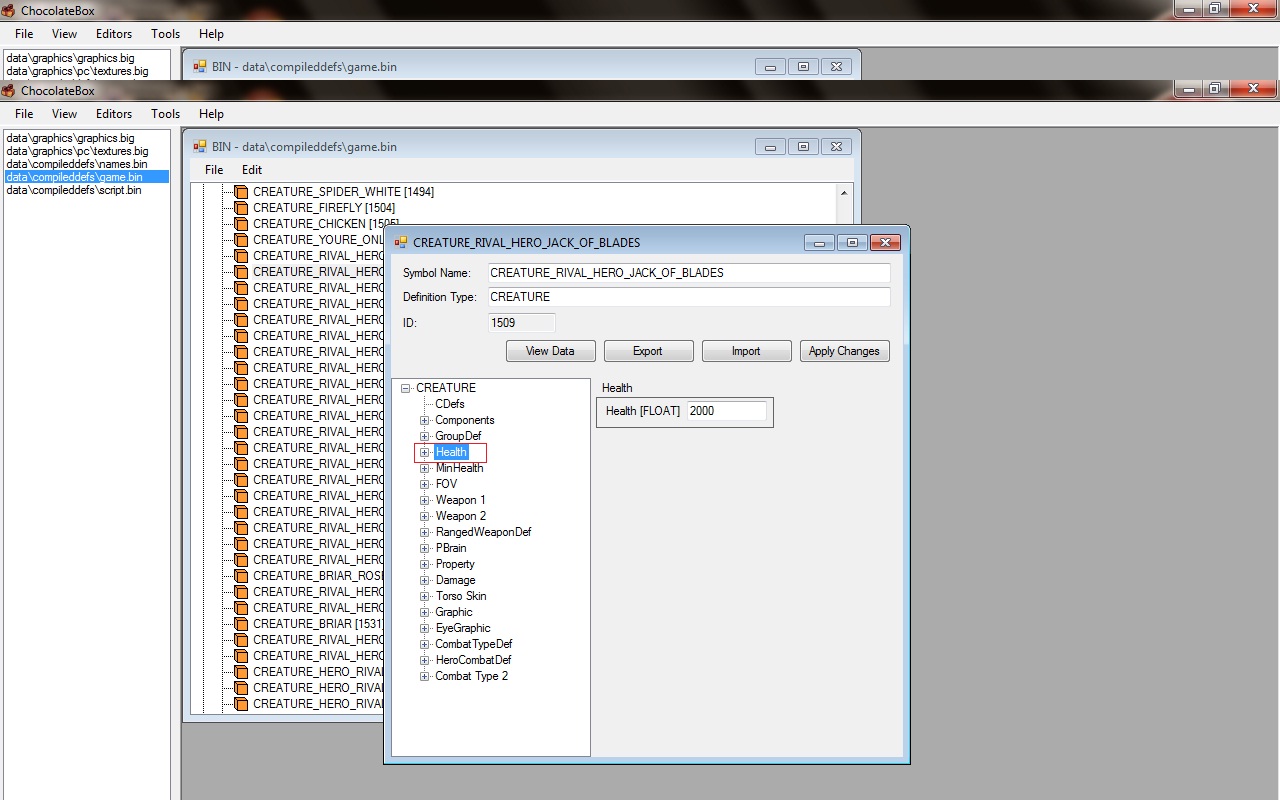Open the Editors menu
This screenshot has height=800, width=1280.
pyautogui.click(x=114, y=114)
